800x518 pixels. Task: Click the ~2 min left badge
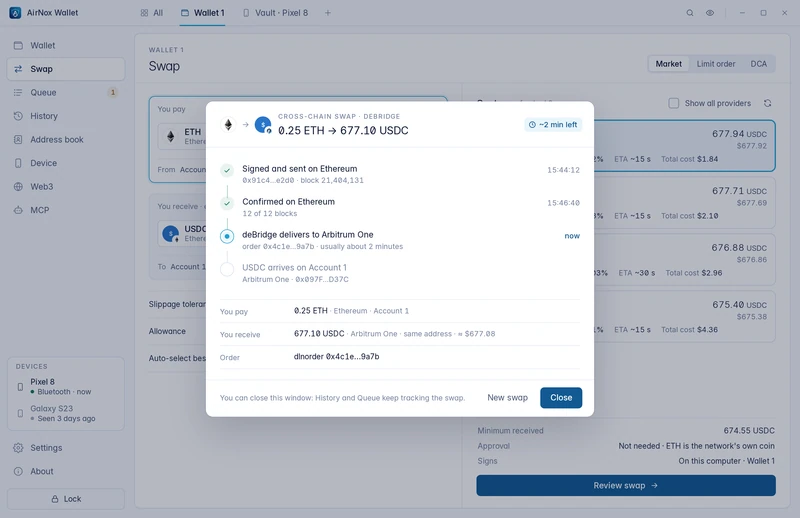click(553, 125)
